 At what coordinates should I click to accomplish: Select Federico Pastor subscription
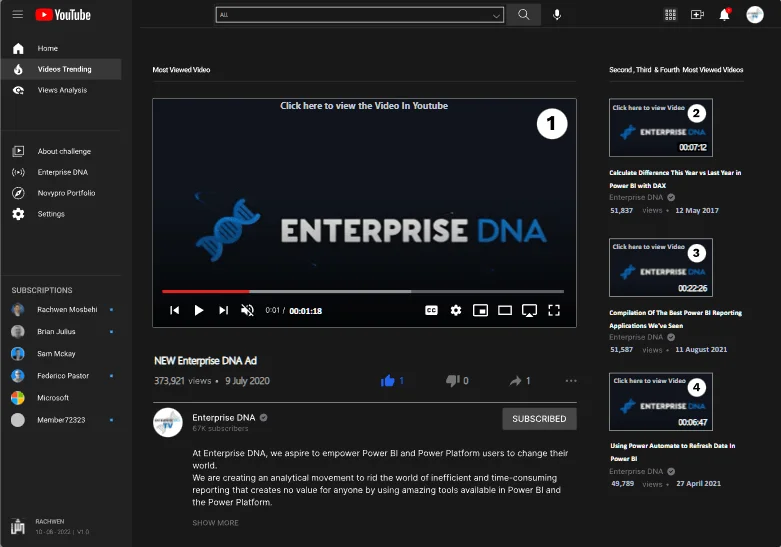pos(62,376)
